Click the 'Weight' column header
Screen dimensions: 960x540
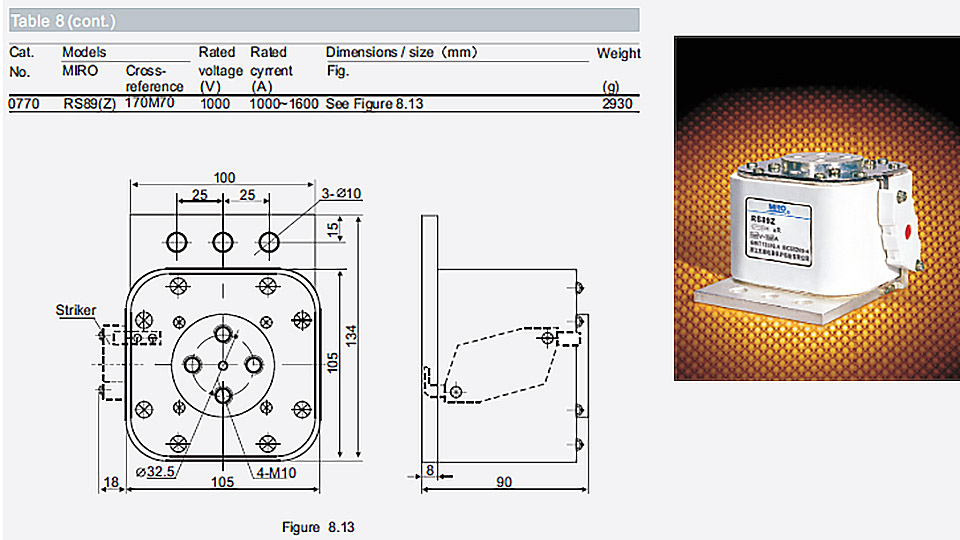[x=618, y=53]
